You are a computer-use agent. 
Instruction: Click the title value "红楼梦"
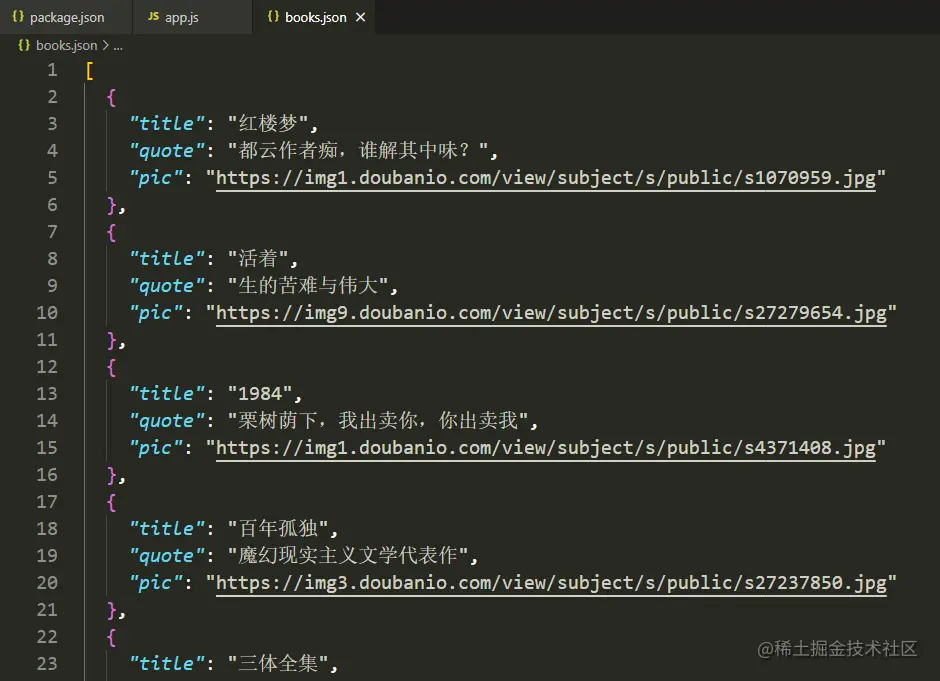tap(268, 123)
